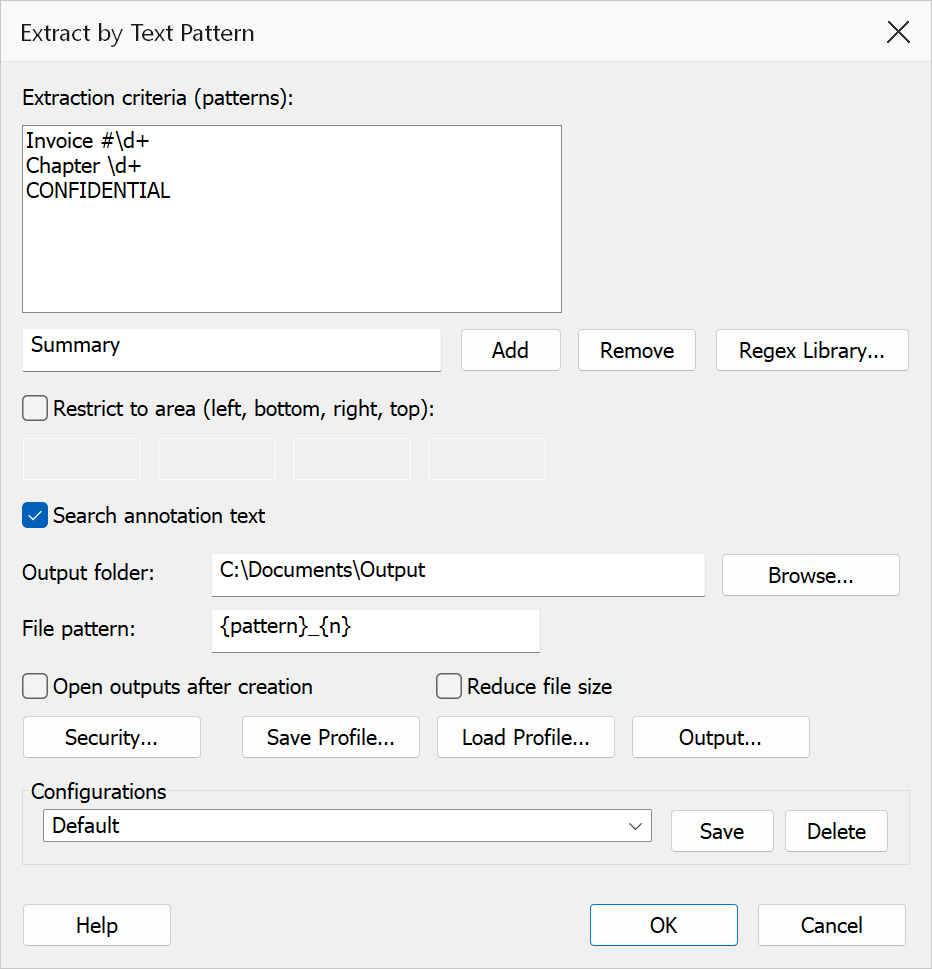Browse for an output folder
Image resolution: width=932 pixels, height=969 pixels.
click(811, 575)
